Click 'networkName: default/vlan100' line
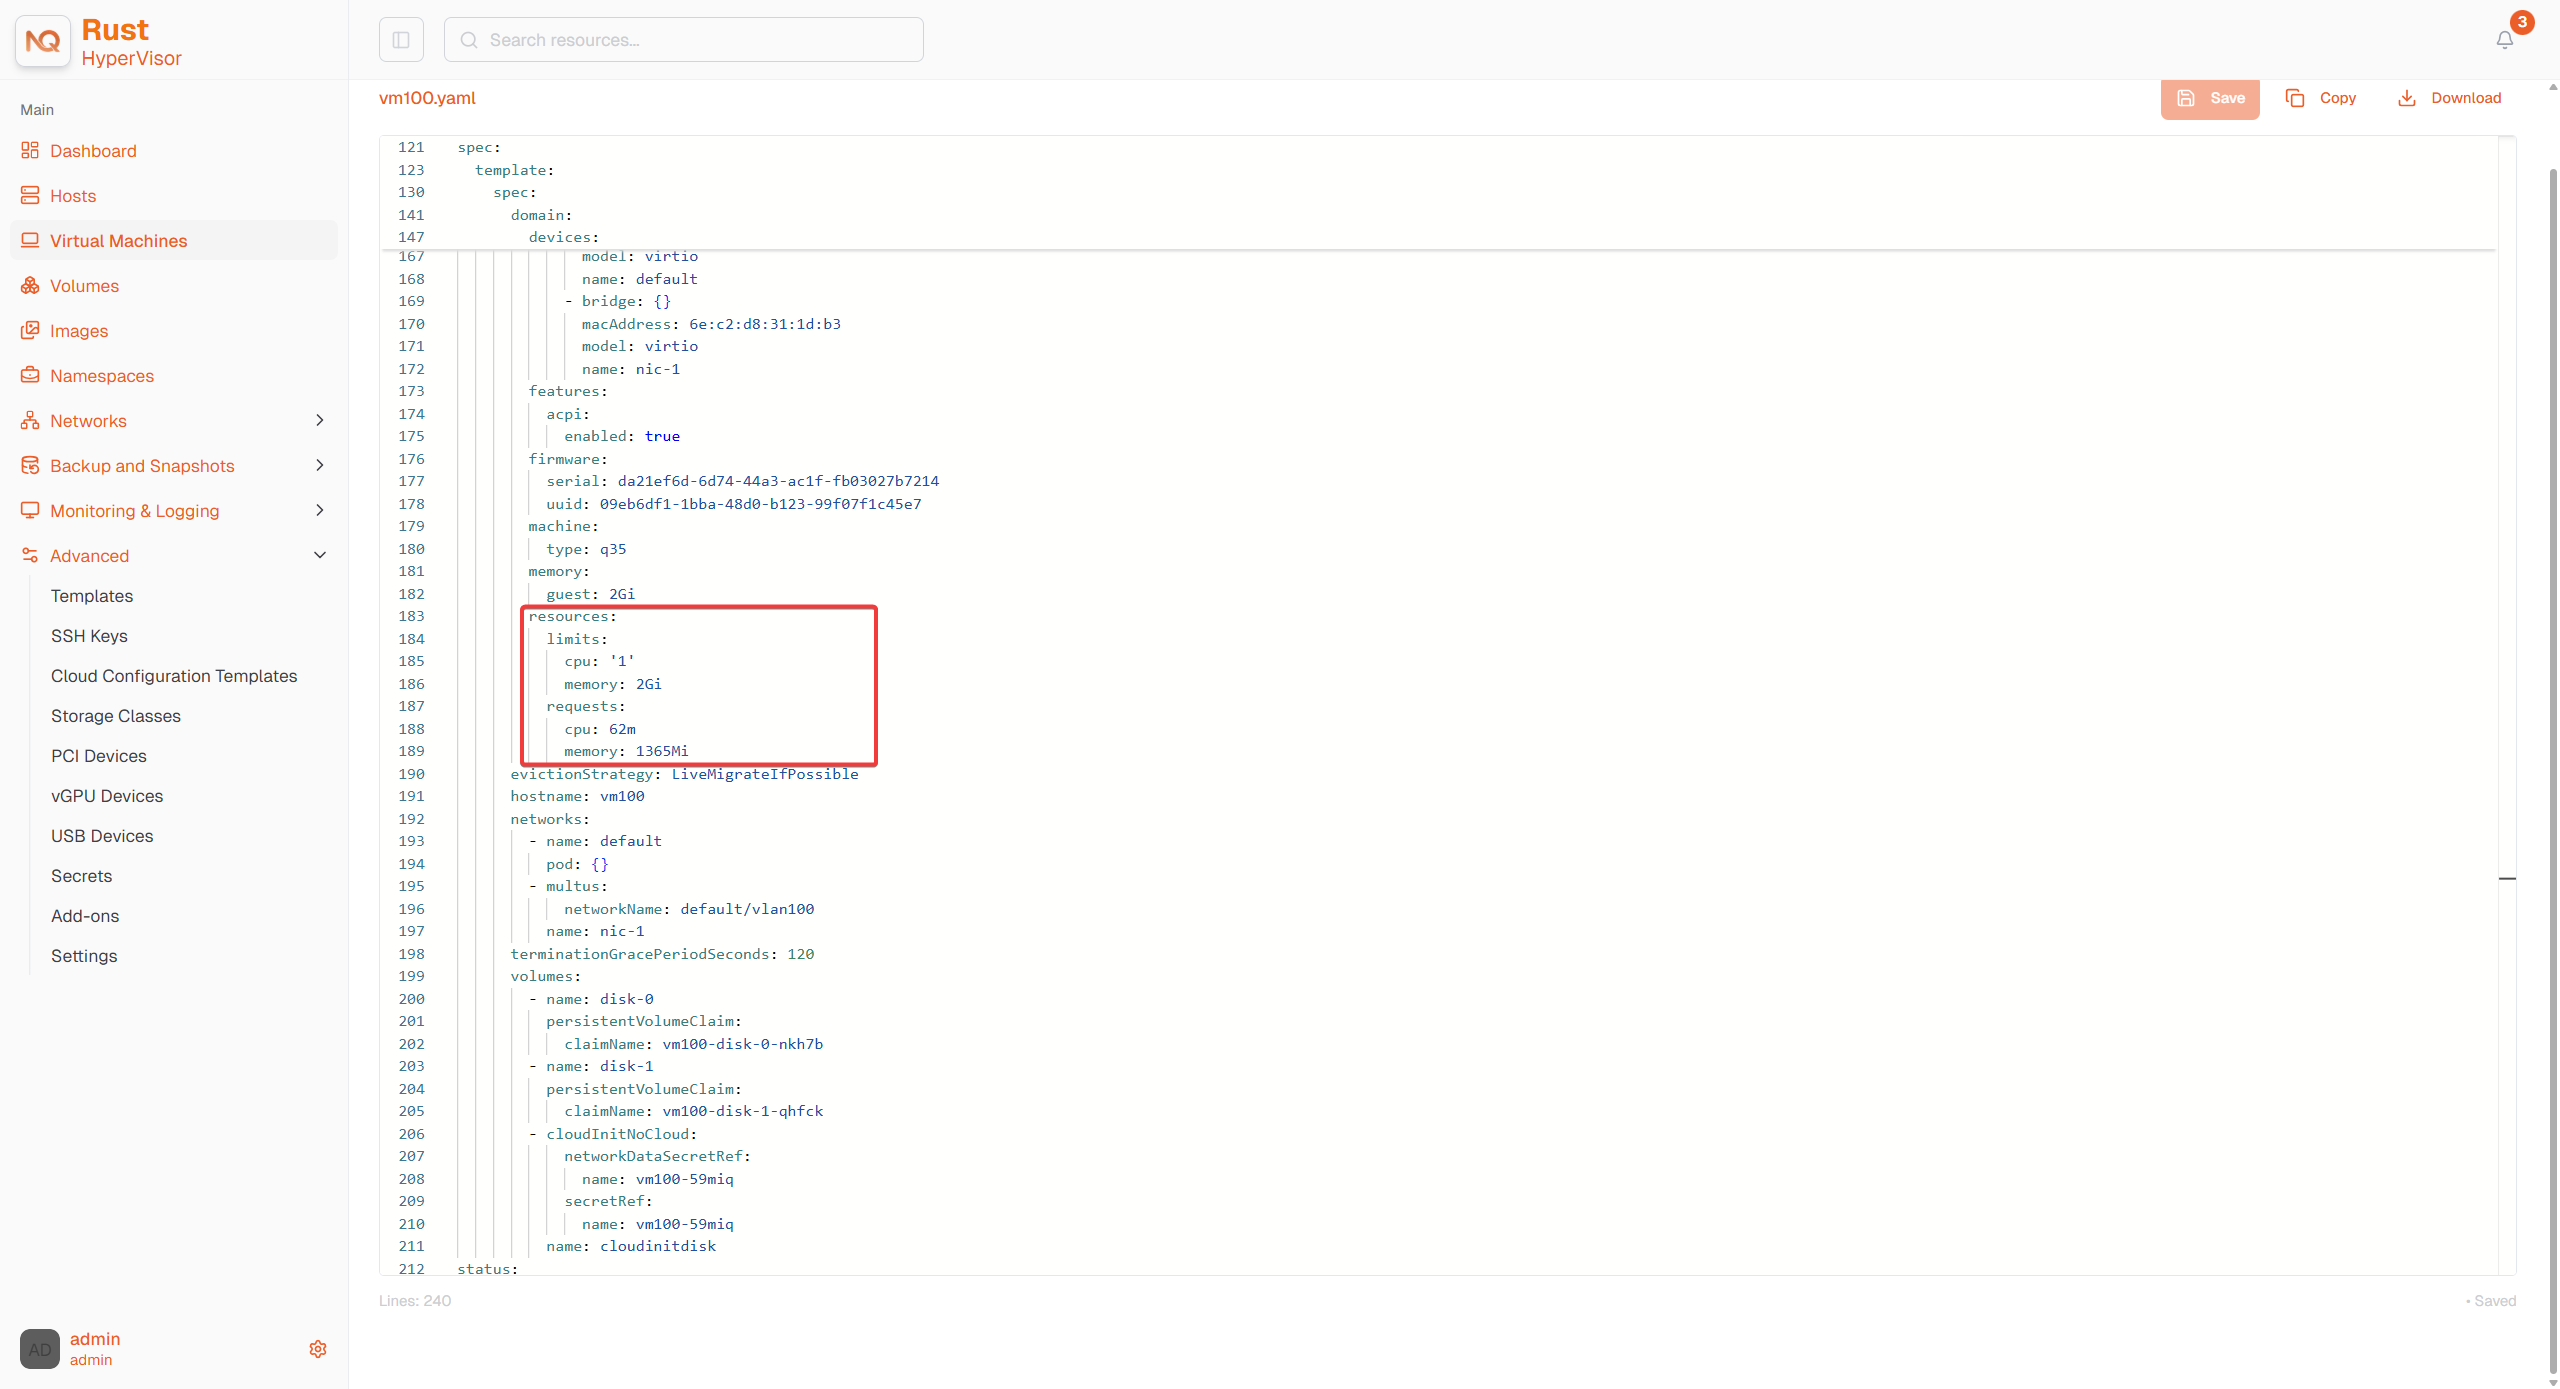 click(x=689, y=909)
